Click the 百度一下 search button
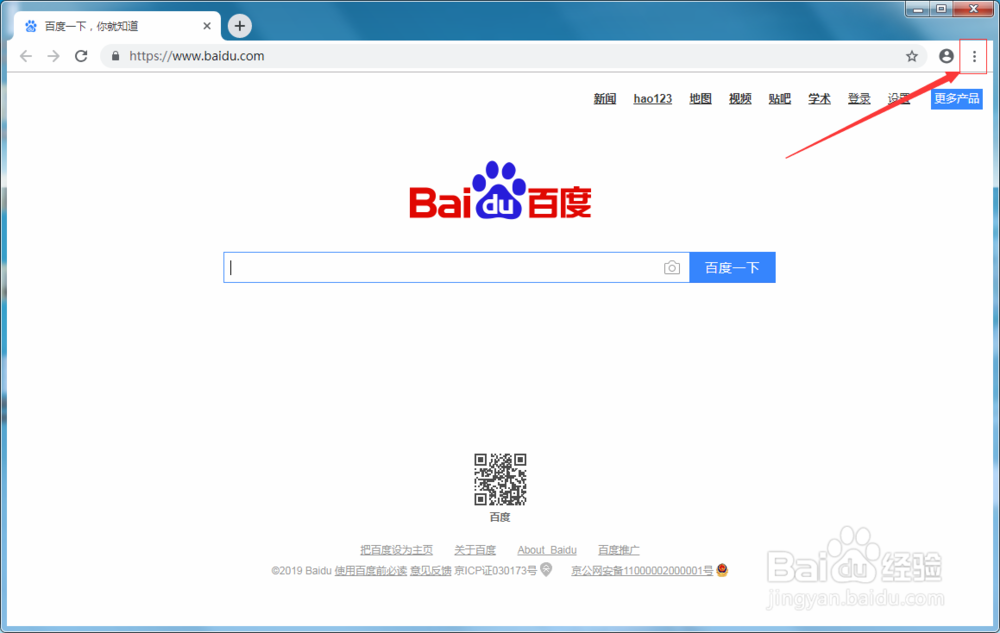 [732, 268]
